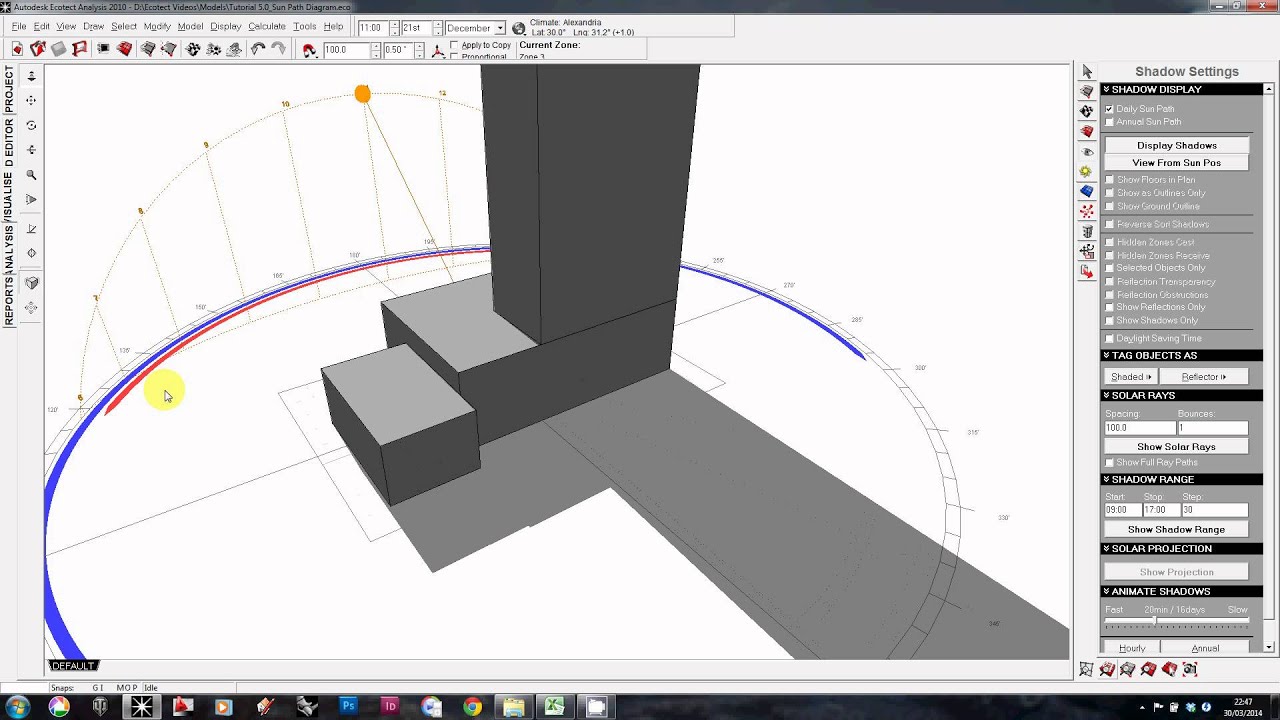
Task: Click the Hourly animation button
Action: point(1132,648)
